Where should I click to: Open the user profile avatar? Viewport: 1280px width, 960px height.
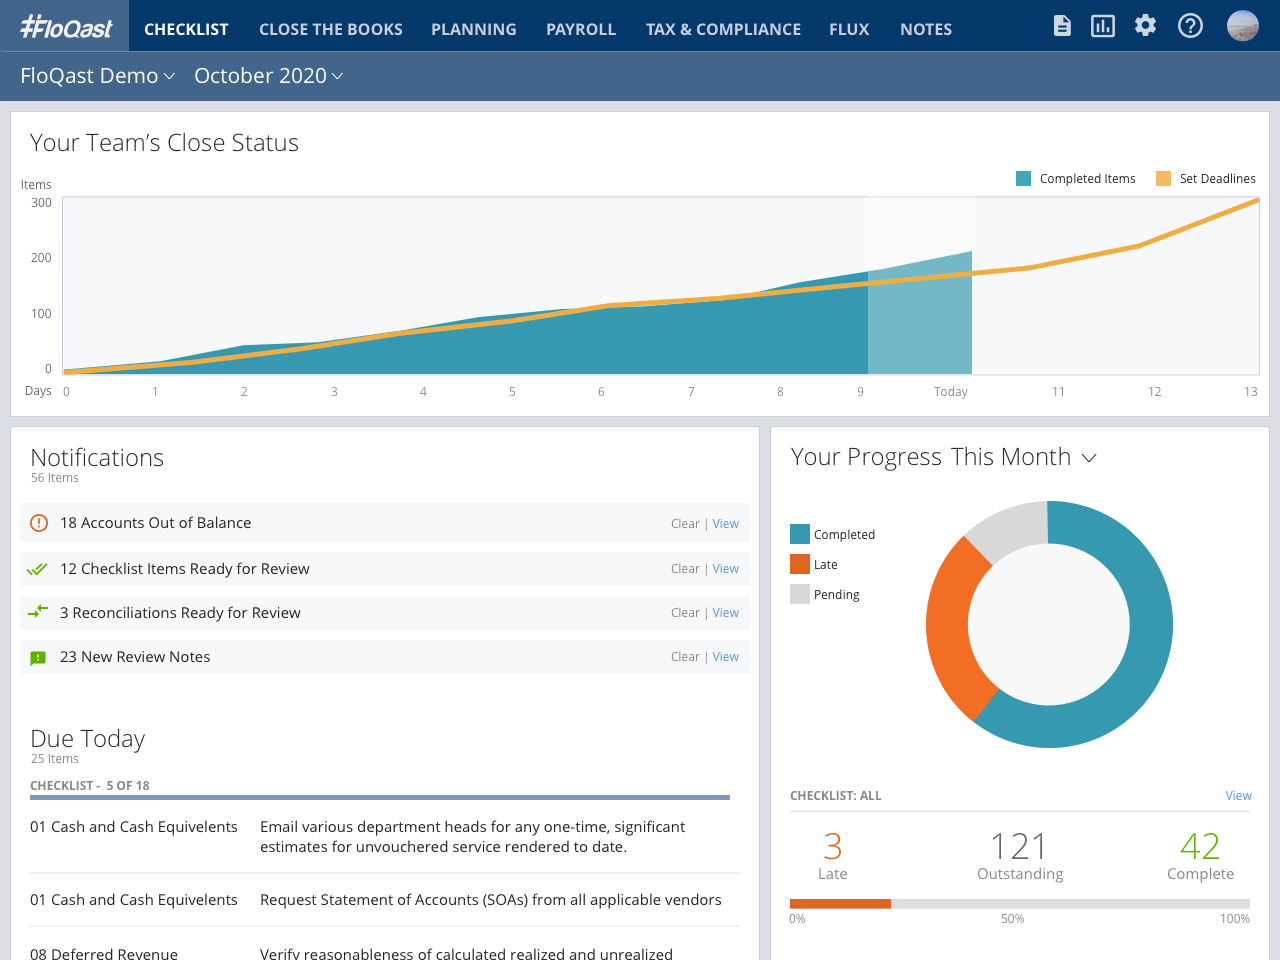[x=1243, y=26]
